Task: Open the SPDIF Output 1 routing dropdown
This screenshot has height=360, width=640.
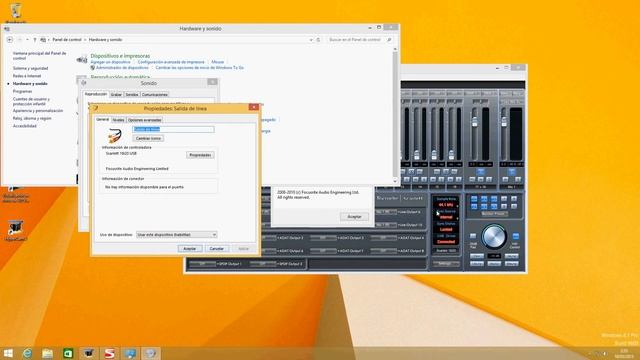Action: pos(202,264)
